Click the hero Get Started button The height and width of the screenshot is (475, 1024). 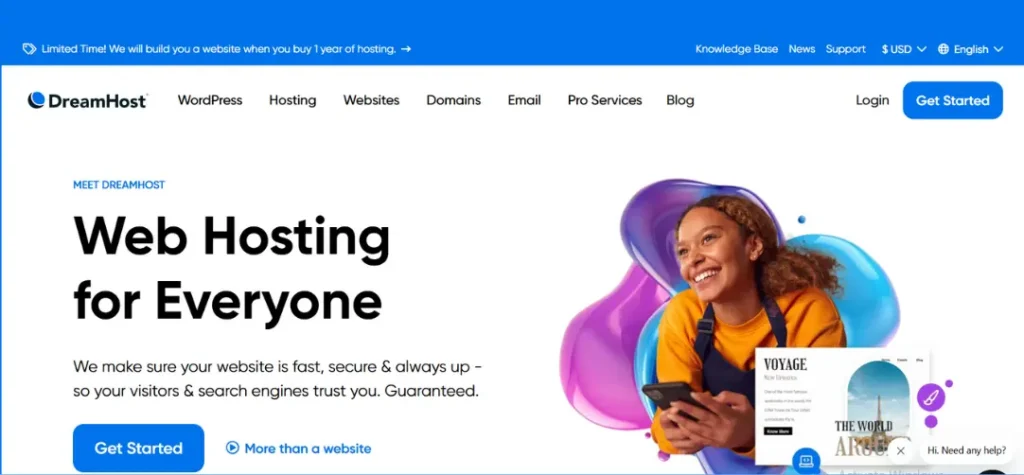point(138,448)
